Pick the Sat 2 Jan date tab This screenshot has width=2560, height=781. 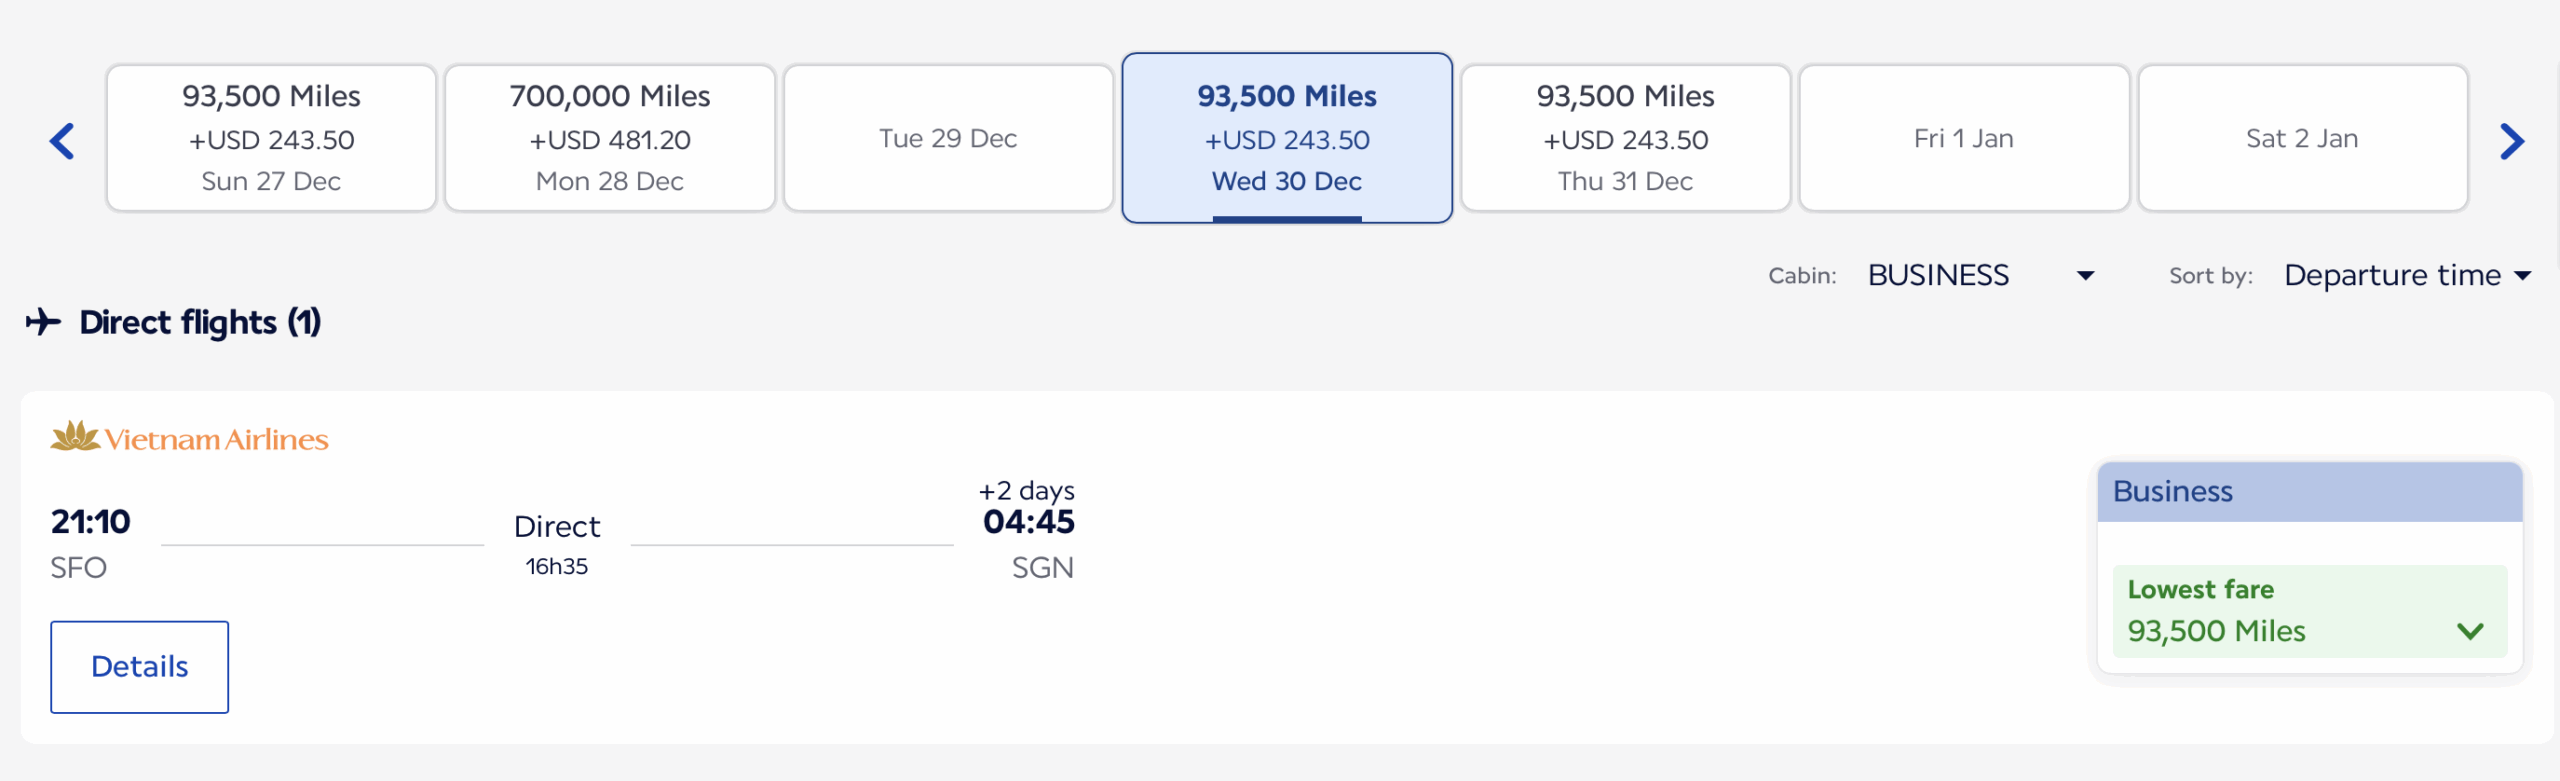pos(2302,138)
